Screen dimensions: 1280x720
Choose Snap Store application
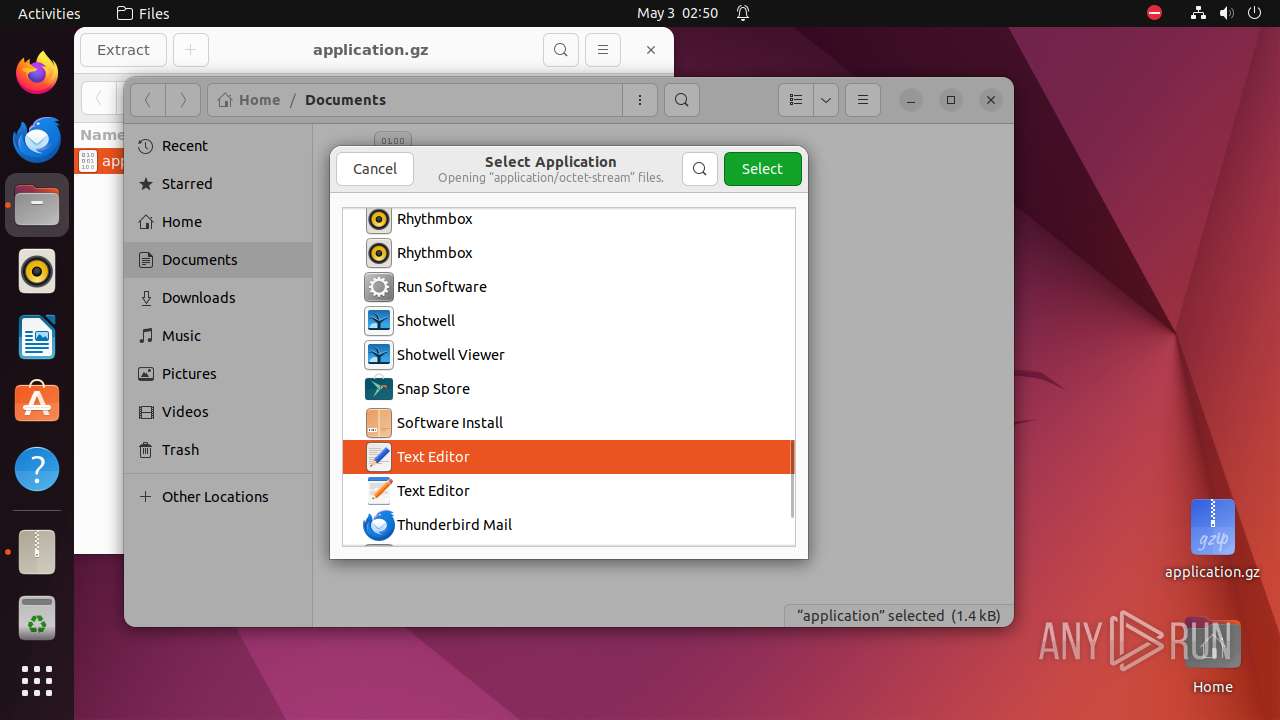click(x=568, y=389)
